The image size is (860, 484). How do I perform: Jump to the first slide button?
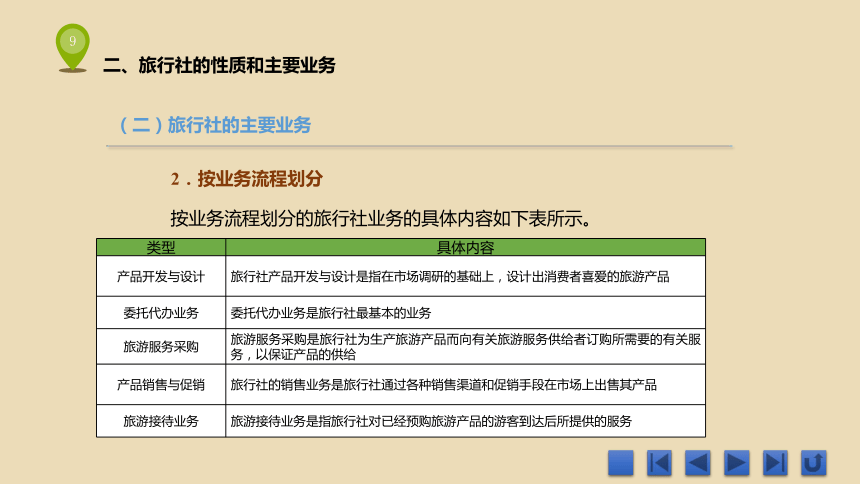click(659, 463)
